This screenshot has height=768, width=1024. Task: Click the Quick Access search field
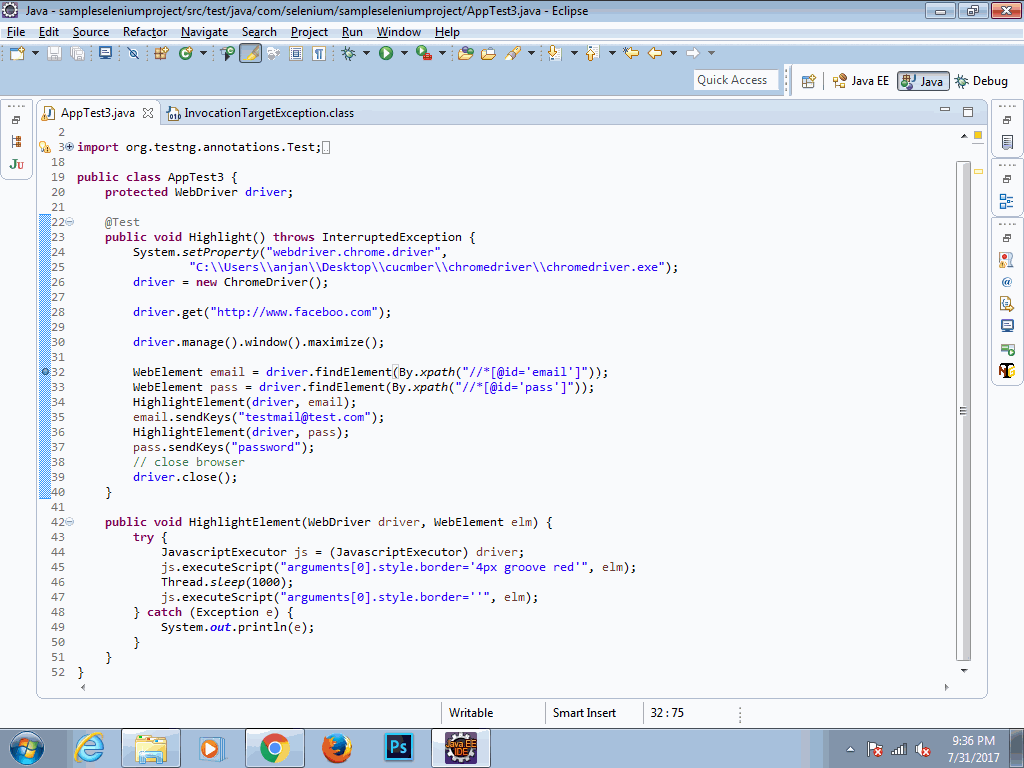click(735, 80)
